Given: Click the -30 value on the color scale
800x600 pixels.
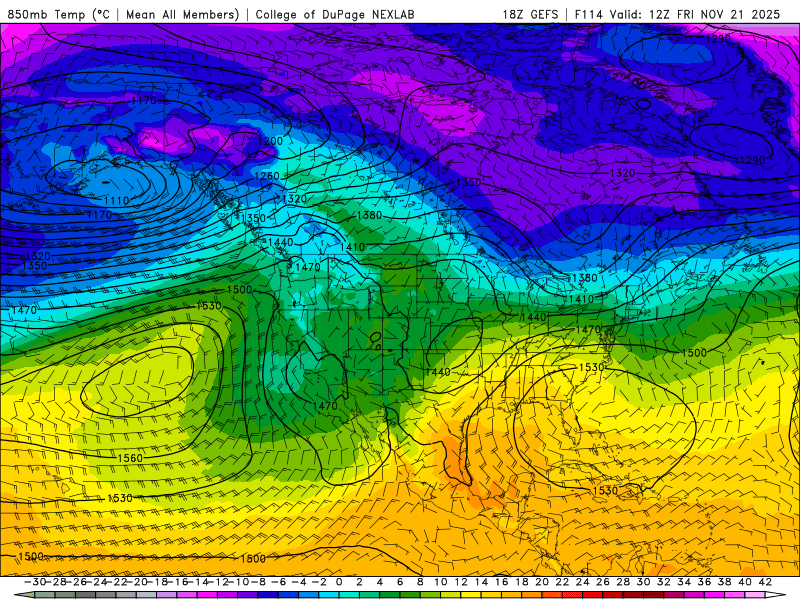Looking at the screenshot, I should [35, 582].
